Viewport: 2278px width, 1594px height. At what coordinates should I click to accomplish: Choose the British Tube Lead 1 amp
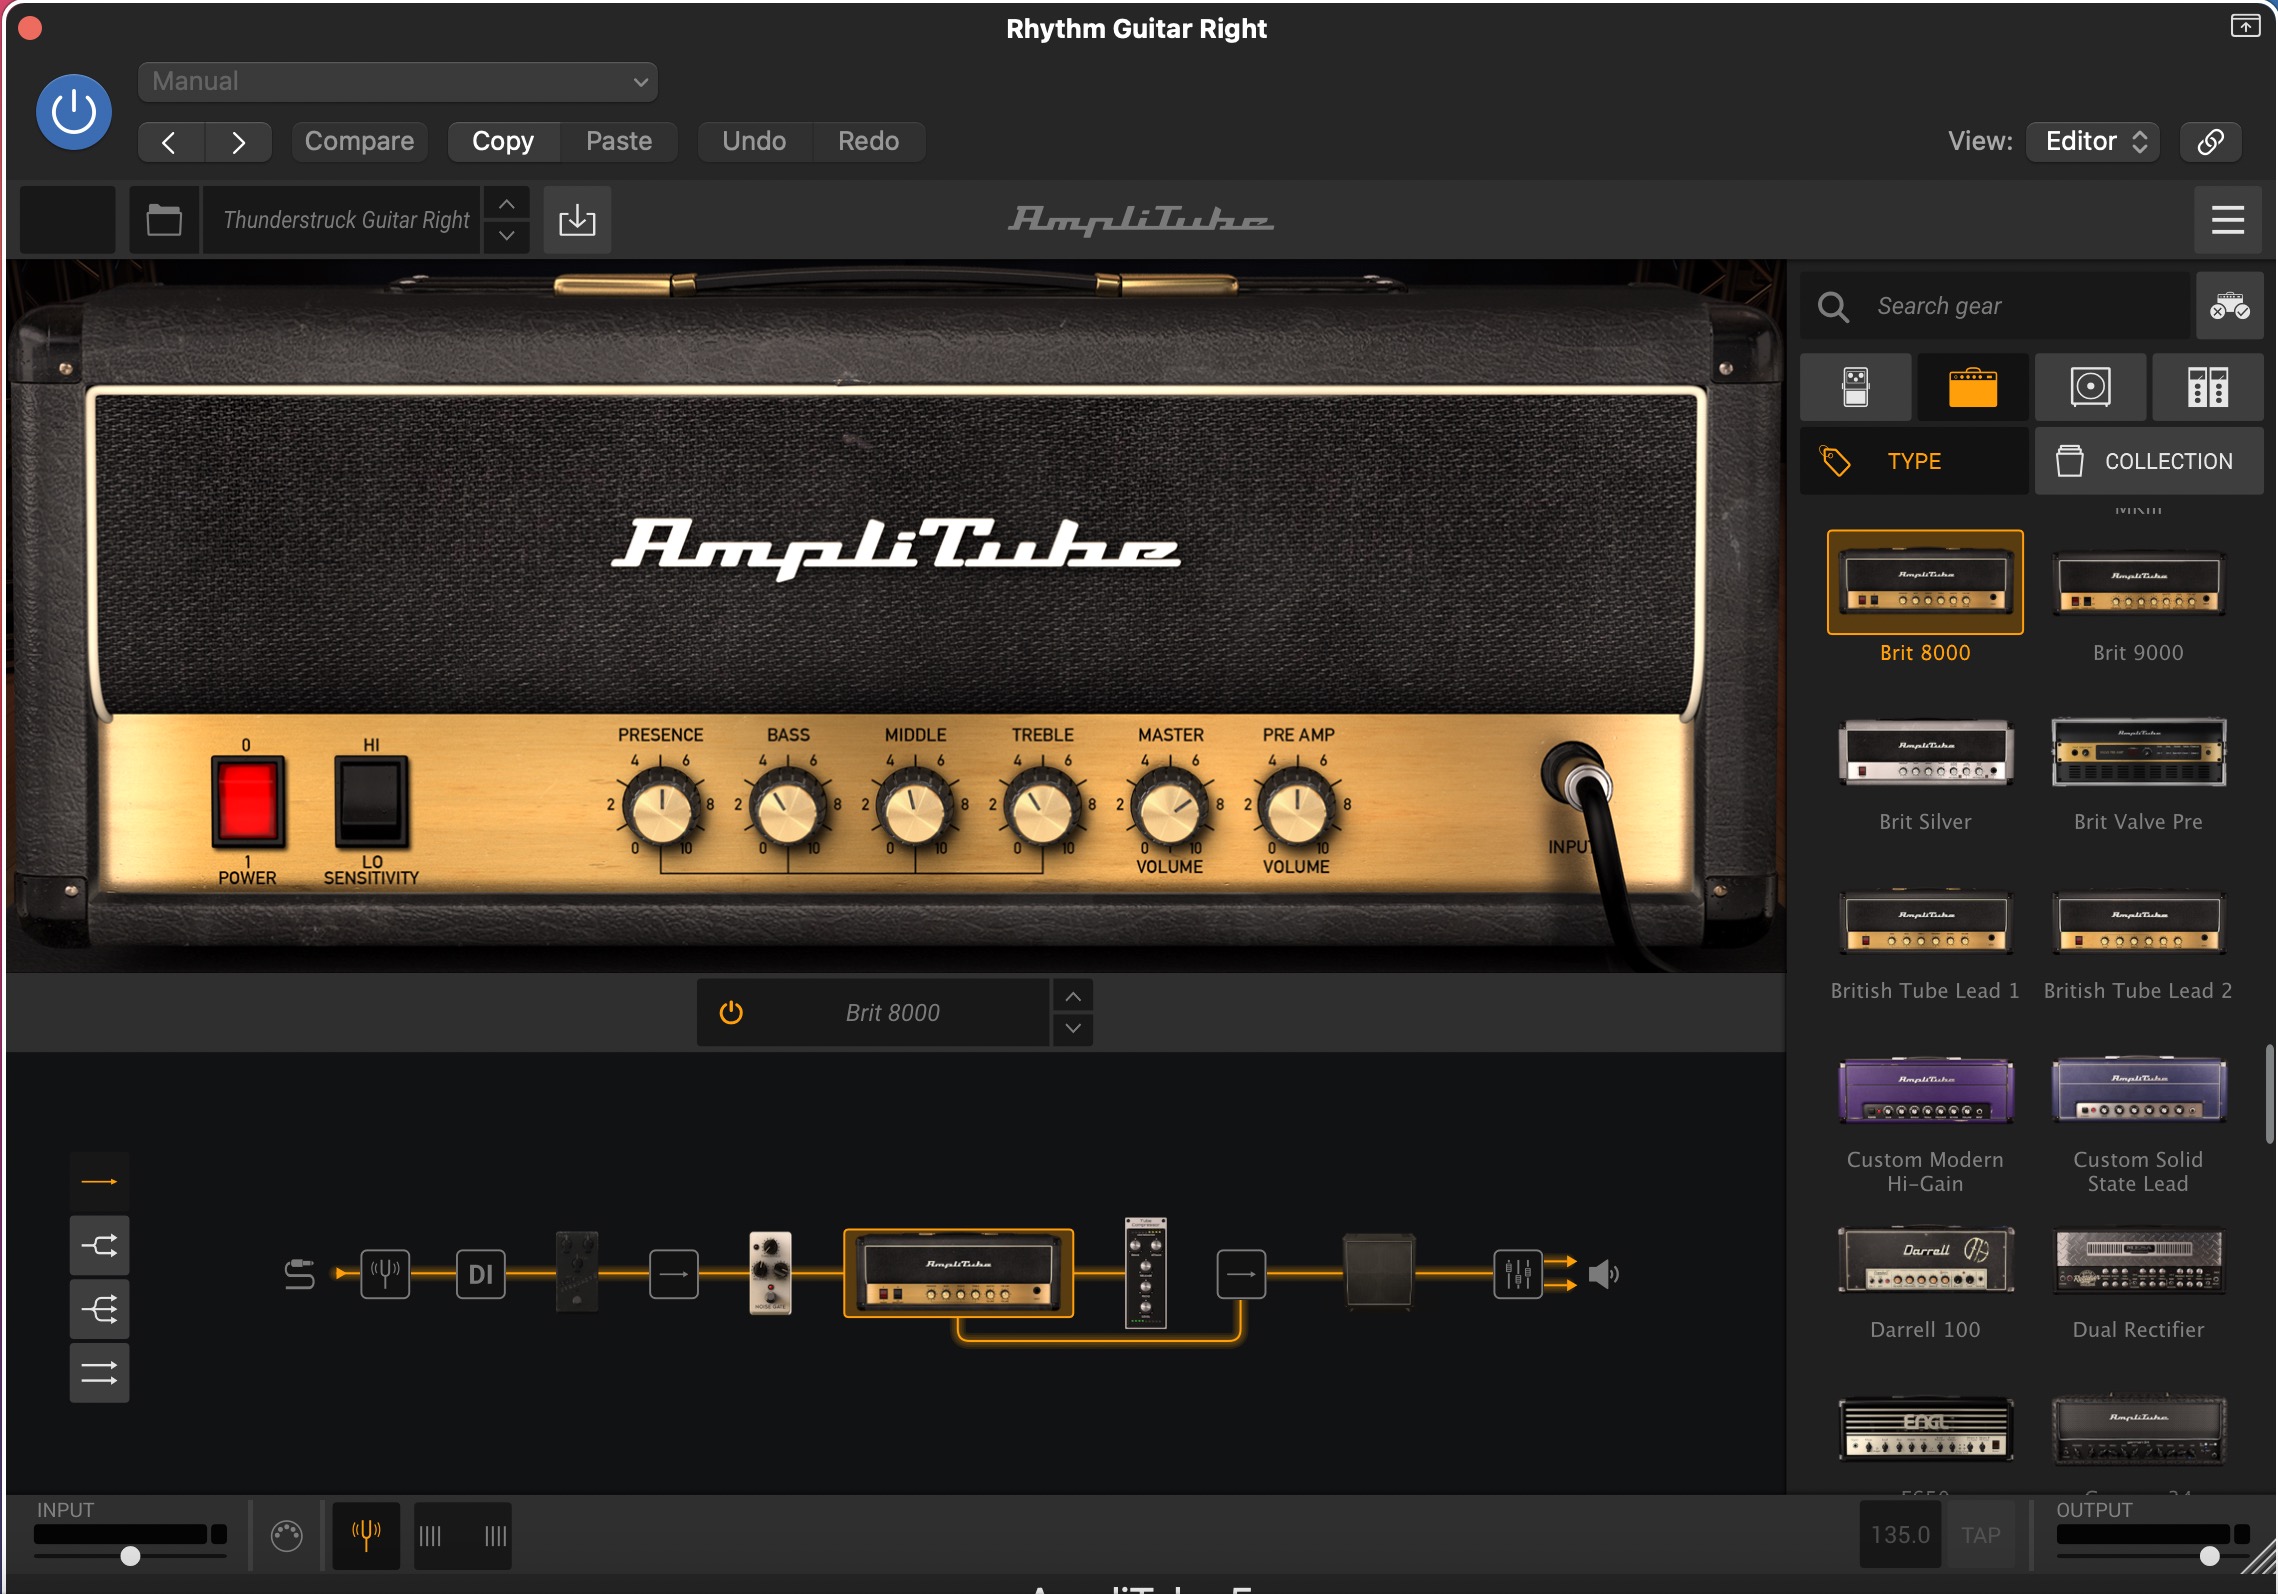tap(1925, 922)
